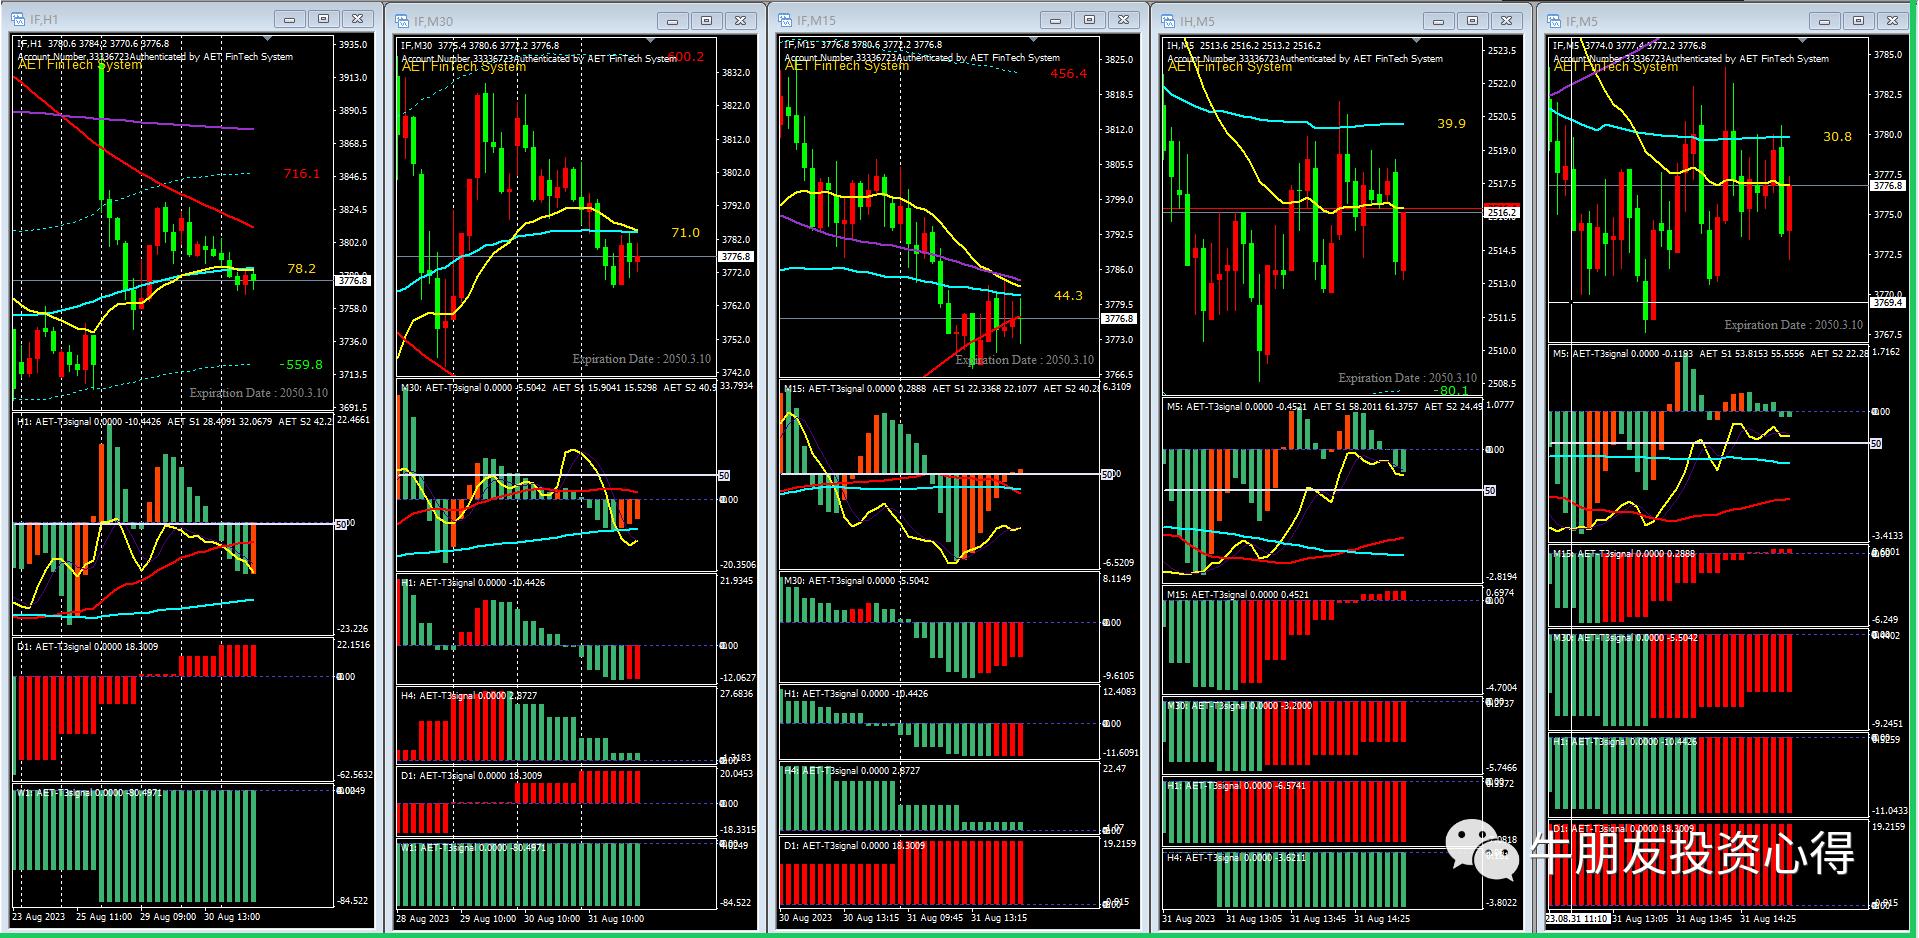The width and height of the screenshot is (1919, 938).
Task: Click the green -559.8 value in IF,H1
Action: [x=301, y=365]
